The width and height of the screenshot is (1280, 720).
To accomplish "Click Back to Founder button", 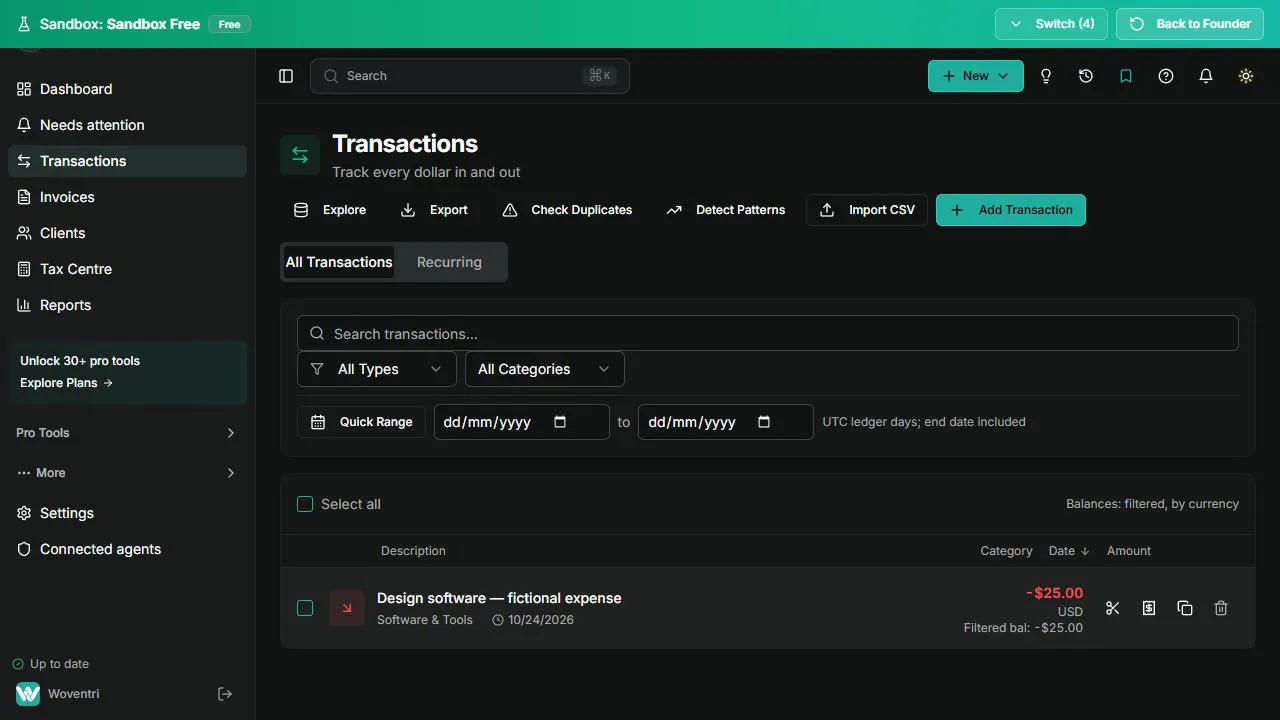I will 1190,24.
